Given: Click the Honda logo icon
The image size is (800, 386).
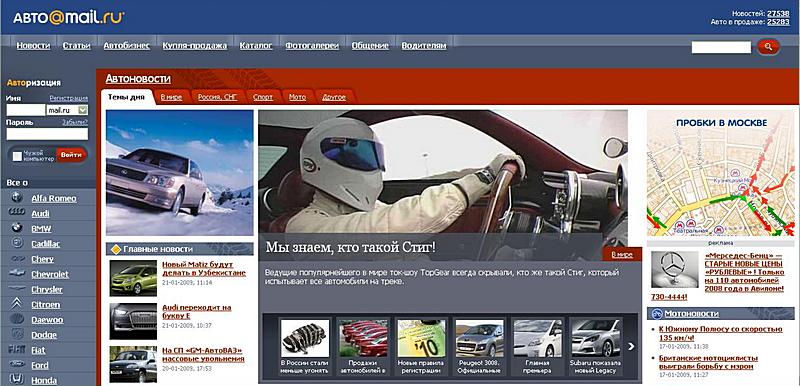Looking at the screenshot, I should tap(17, 379).
